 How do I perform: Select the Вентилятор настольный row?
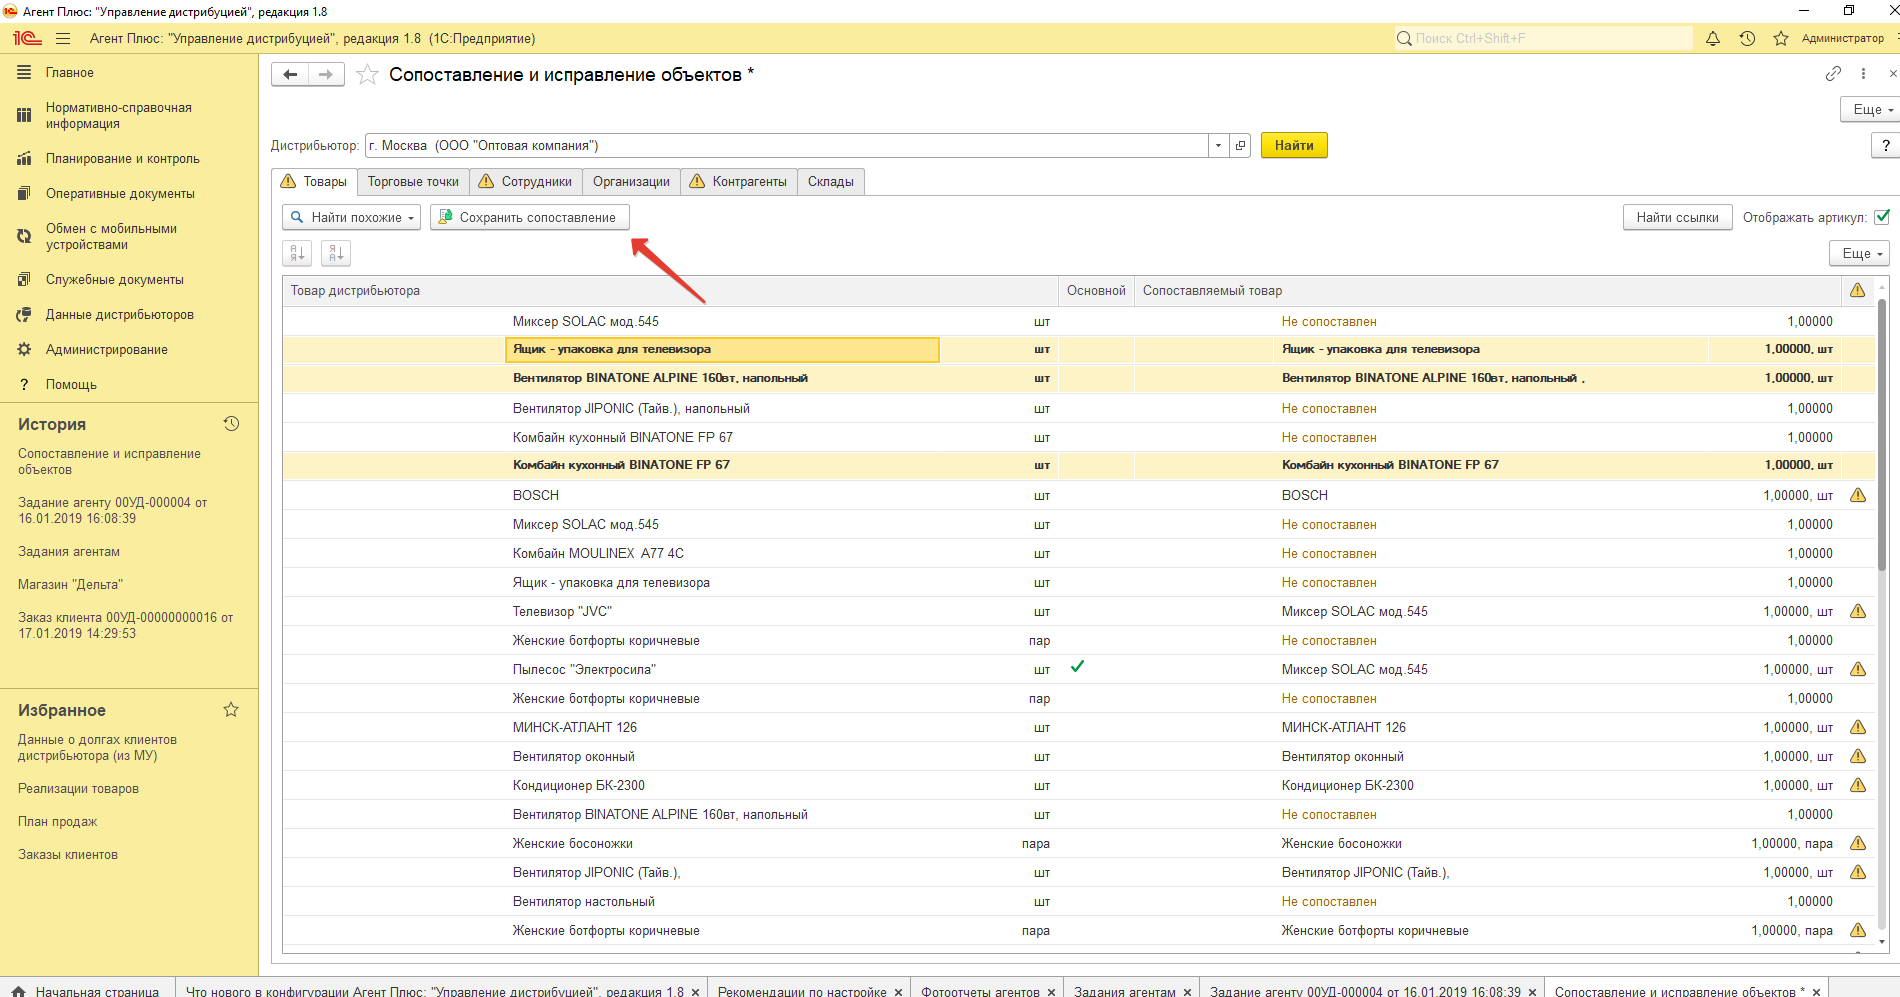pyautogui.click(x=1078, y=901)
